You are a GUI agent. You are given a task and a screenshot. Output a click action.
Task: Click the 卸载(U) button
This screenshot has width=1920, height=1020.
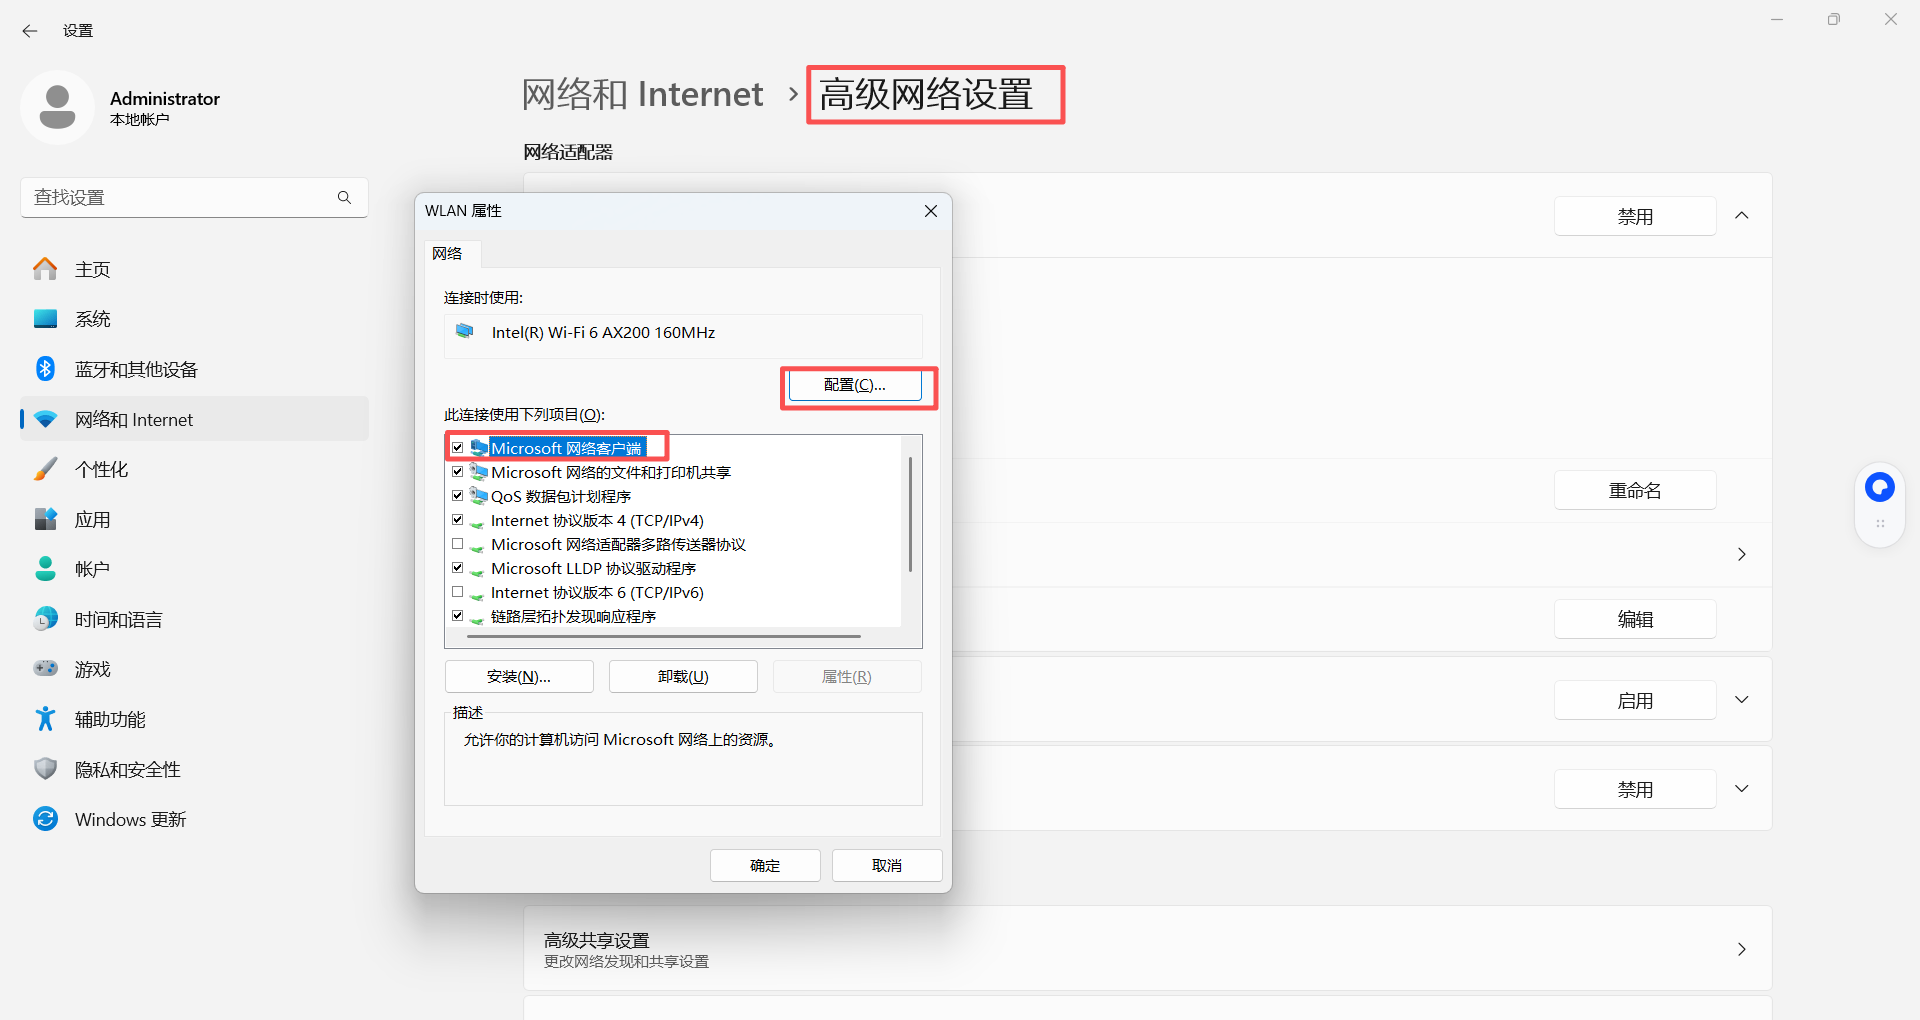(683, 677)
